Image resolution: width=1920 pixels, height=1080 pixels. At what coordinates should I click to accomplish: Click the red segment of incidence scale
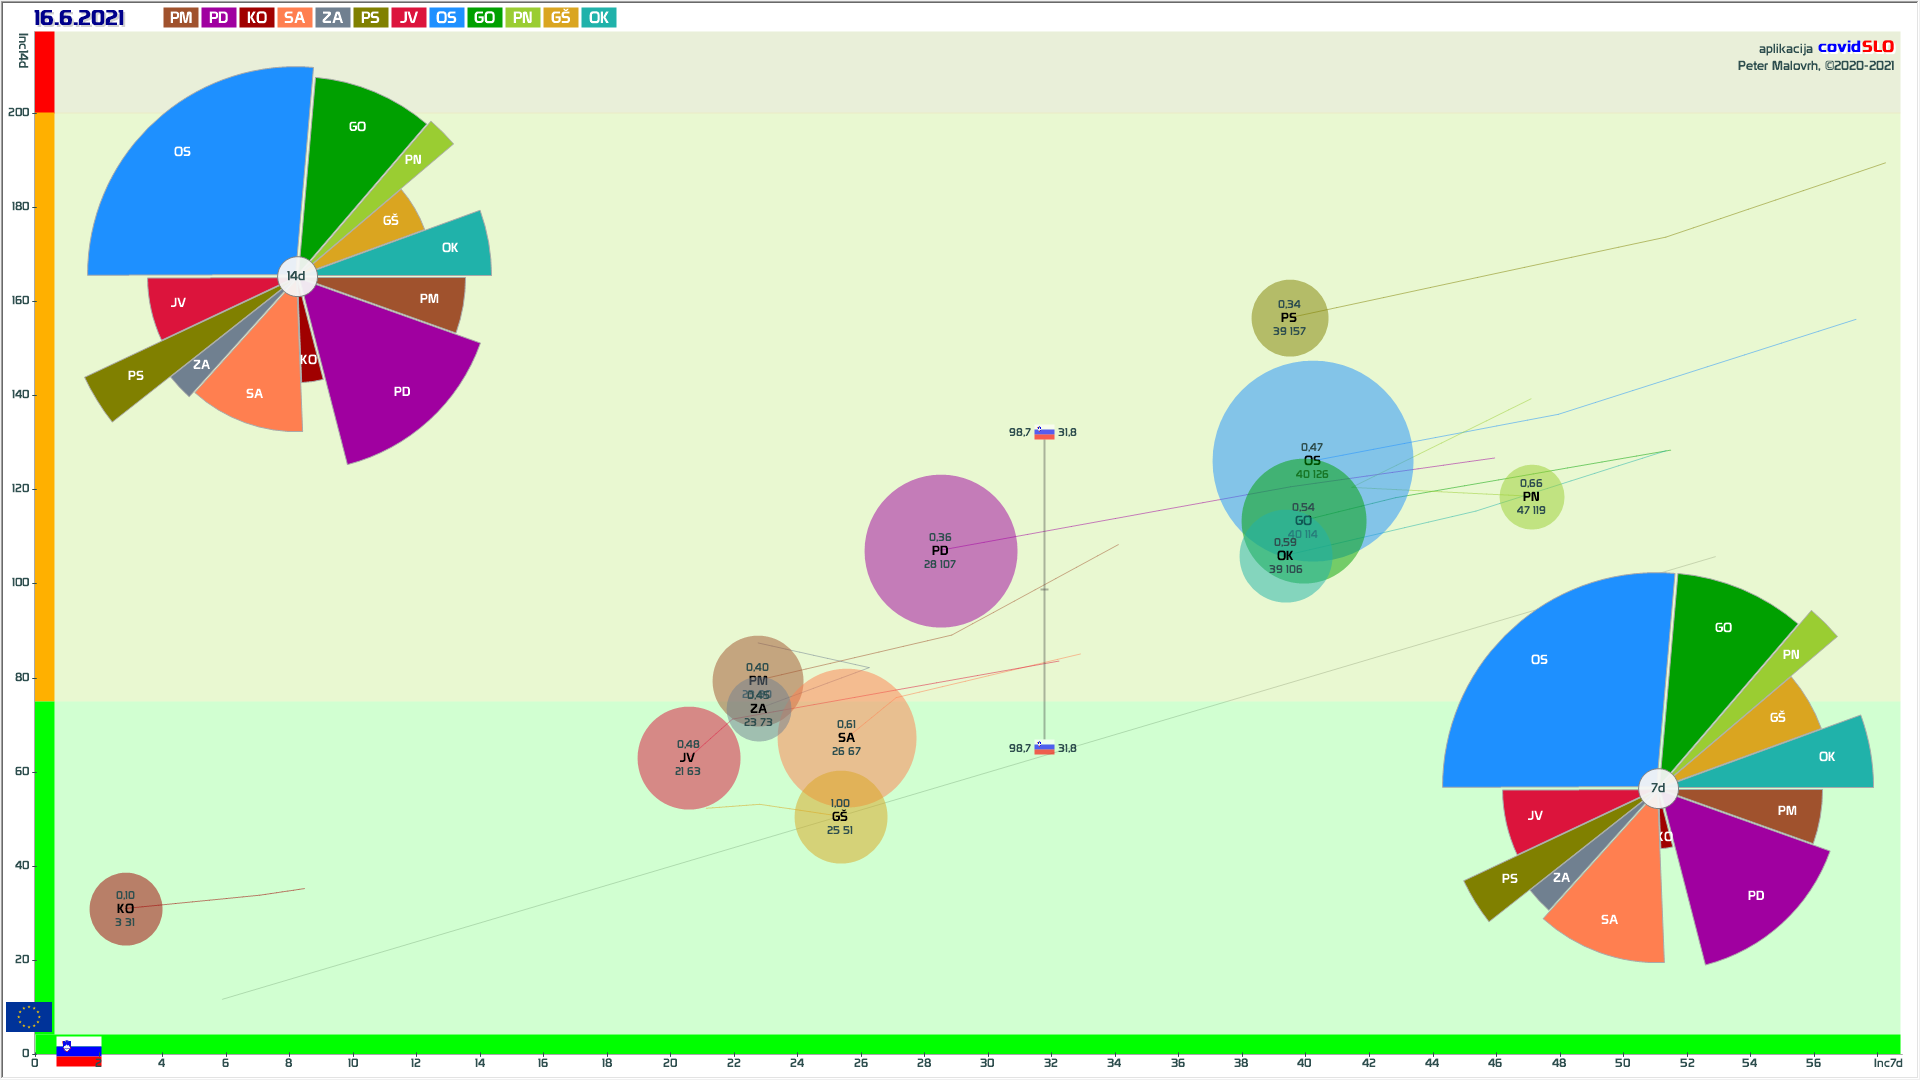[44, 72]
